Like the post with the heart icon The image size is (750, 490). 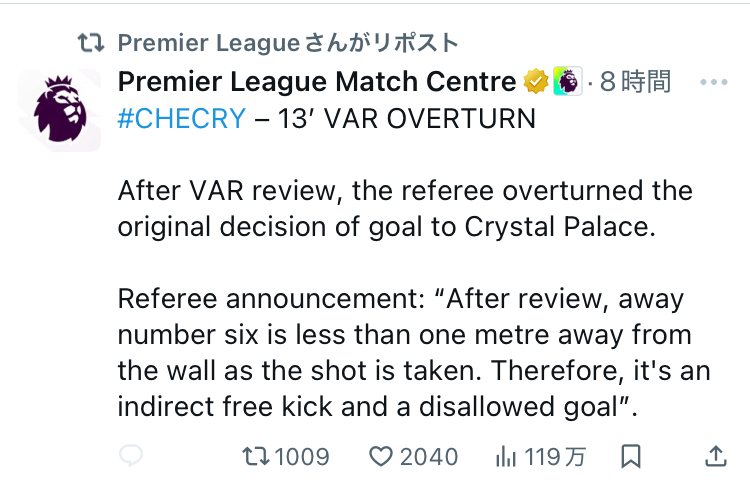point(381,457)
